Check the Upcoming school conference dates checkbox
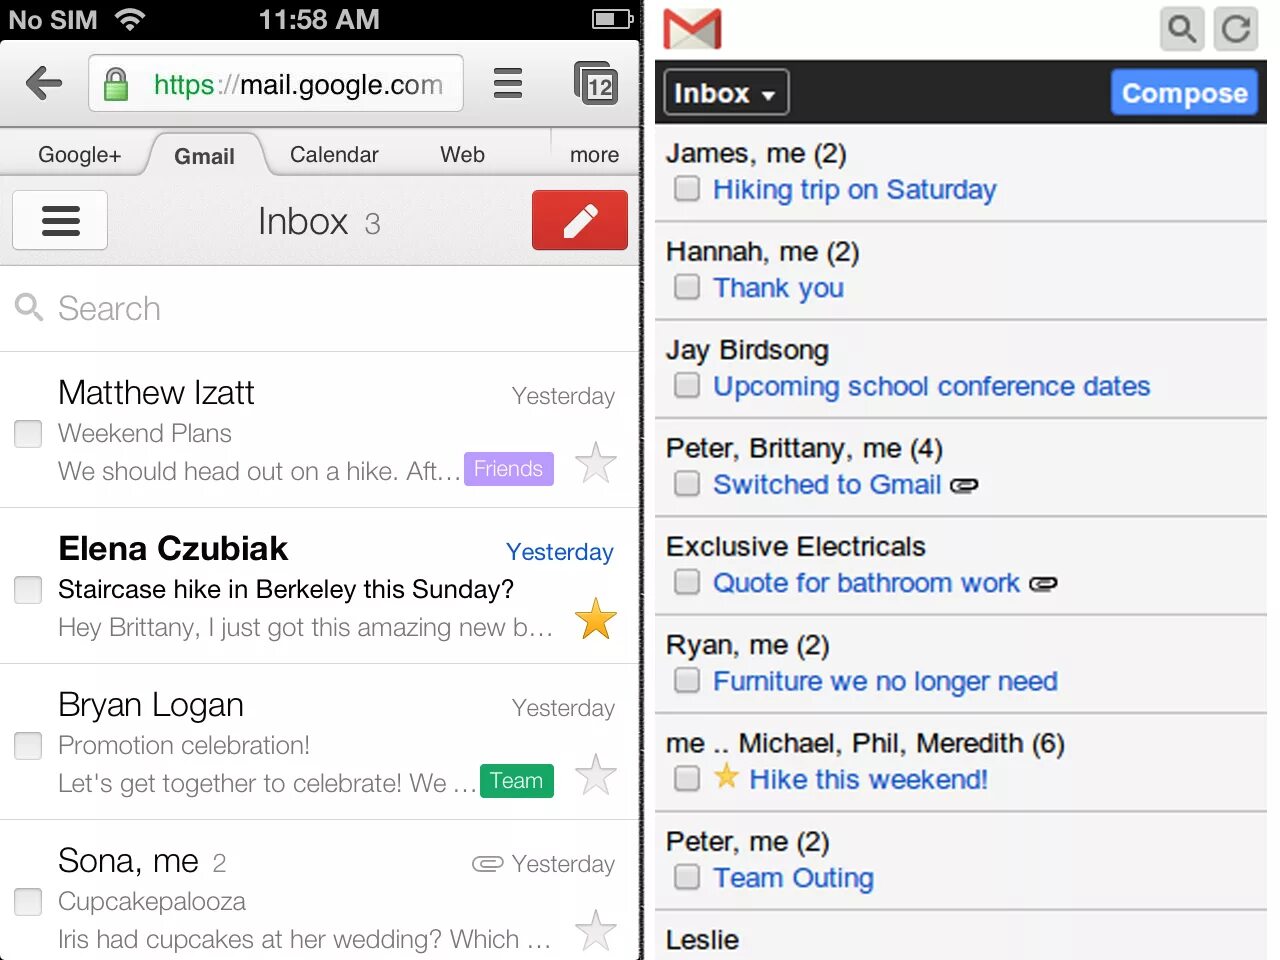Image resolution: width=1280 pixels, height=960 pixels. tap(687, 385)
